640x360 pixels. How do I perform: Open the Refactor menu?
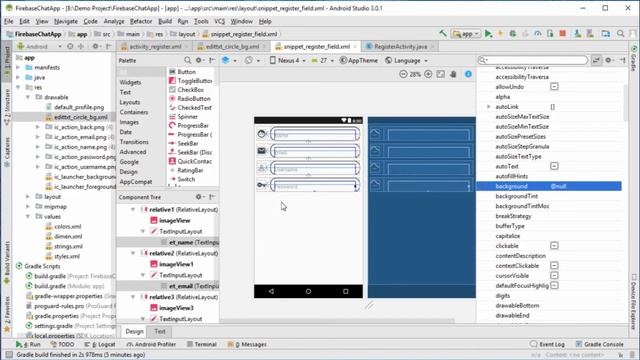(x=141, y=21)
